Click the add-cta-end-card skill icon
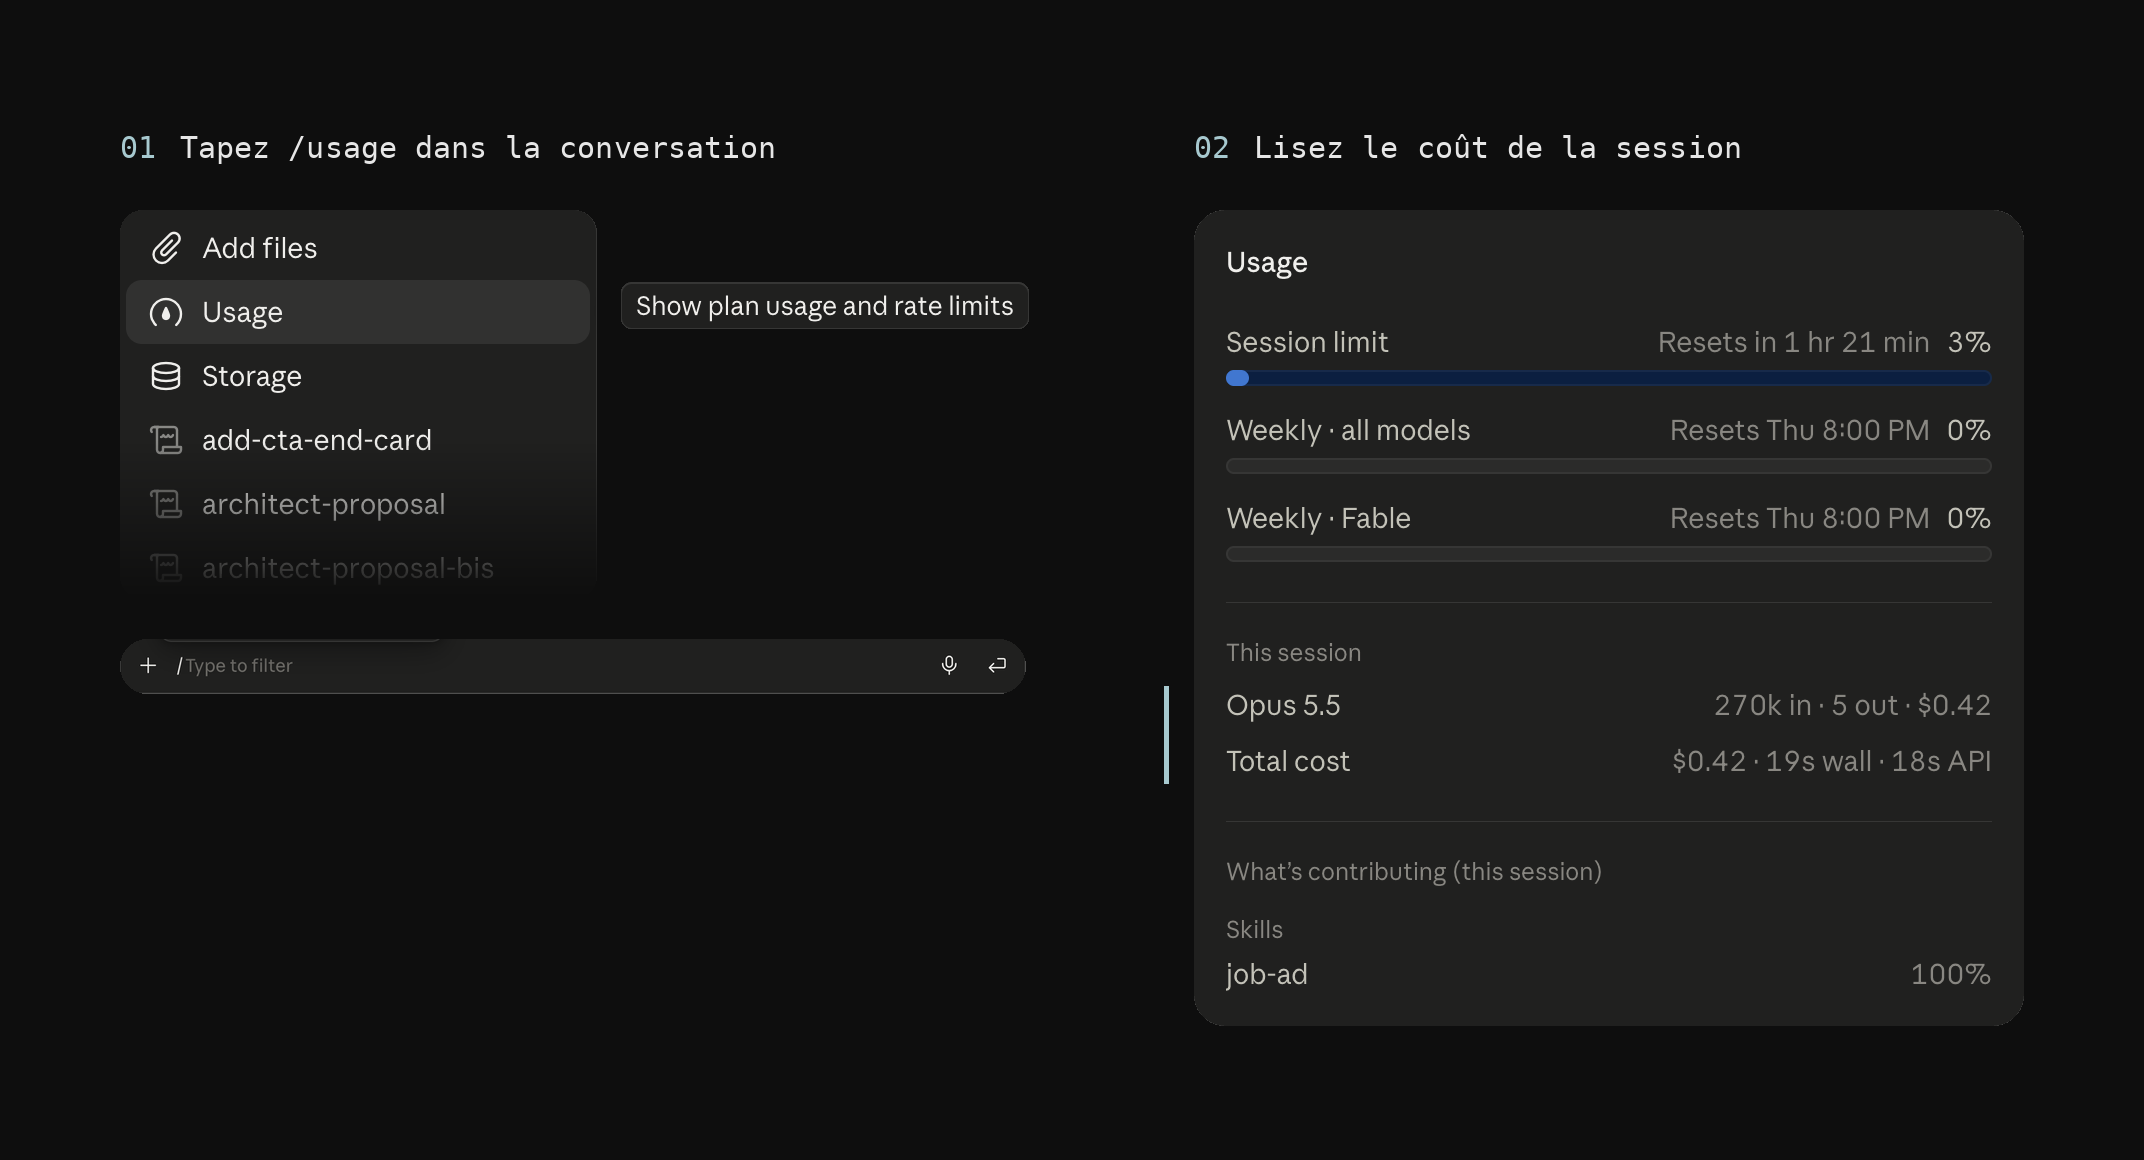This screenshot has width=2144, height=1160. coord(166,440)
